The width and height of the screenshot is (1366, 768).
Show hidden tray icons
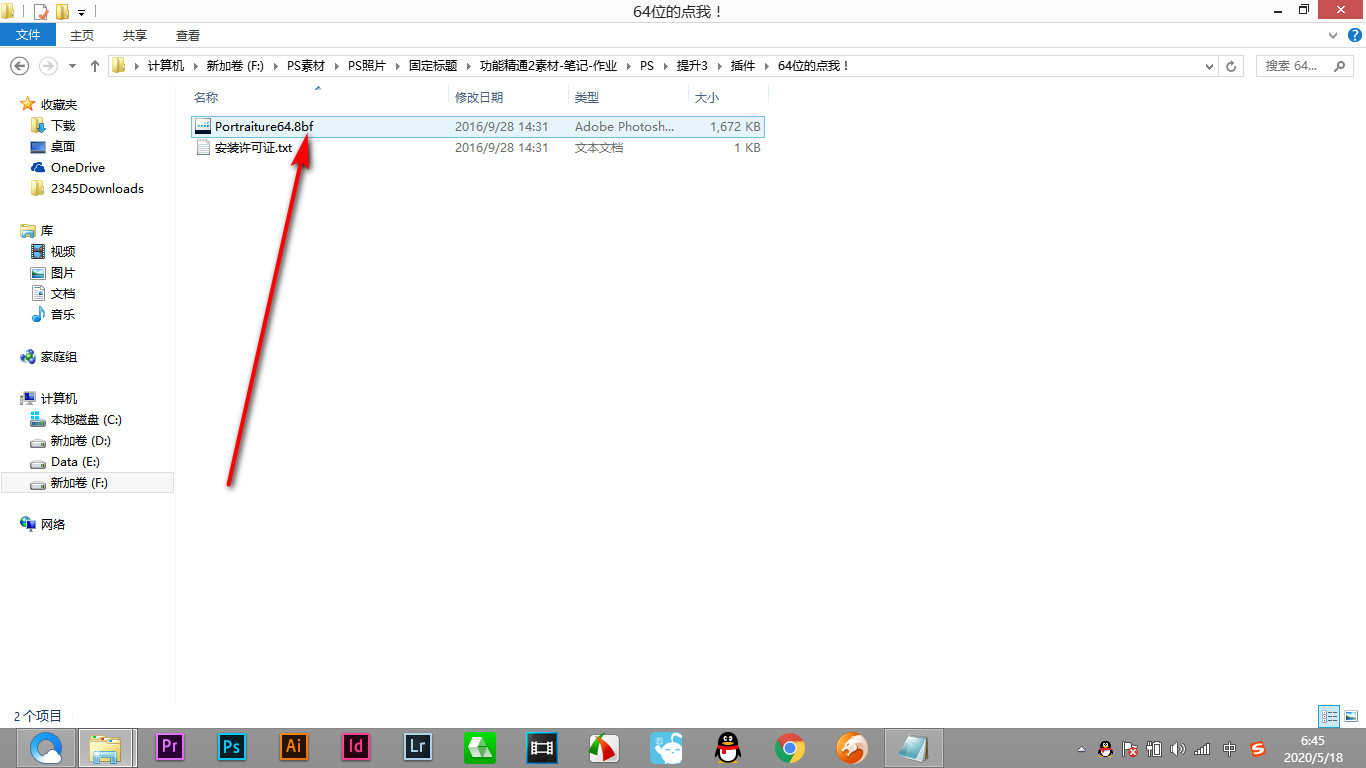click(x=1081, y=748)
